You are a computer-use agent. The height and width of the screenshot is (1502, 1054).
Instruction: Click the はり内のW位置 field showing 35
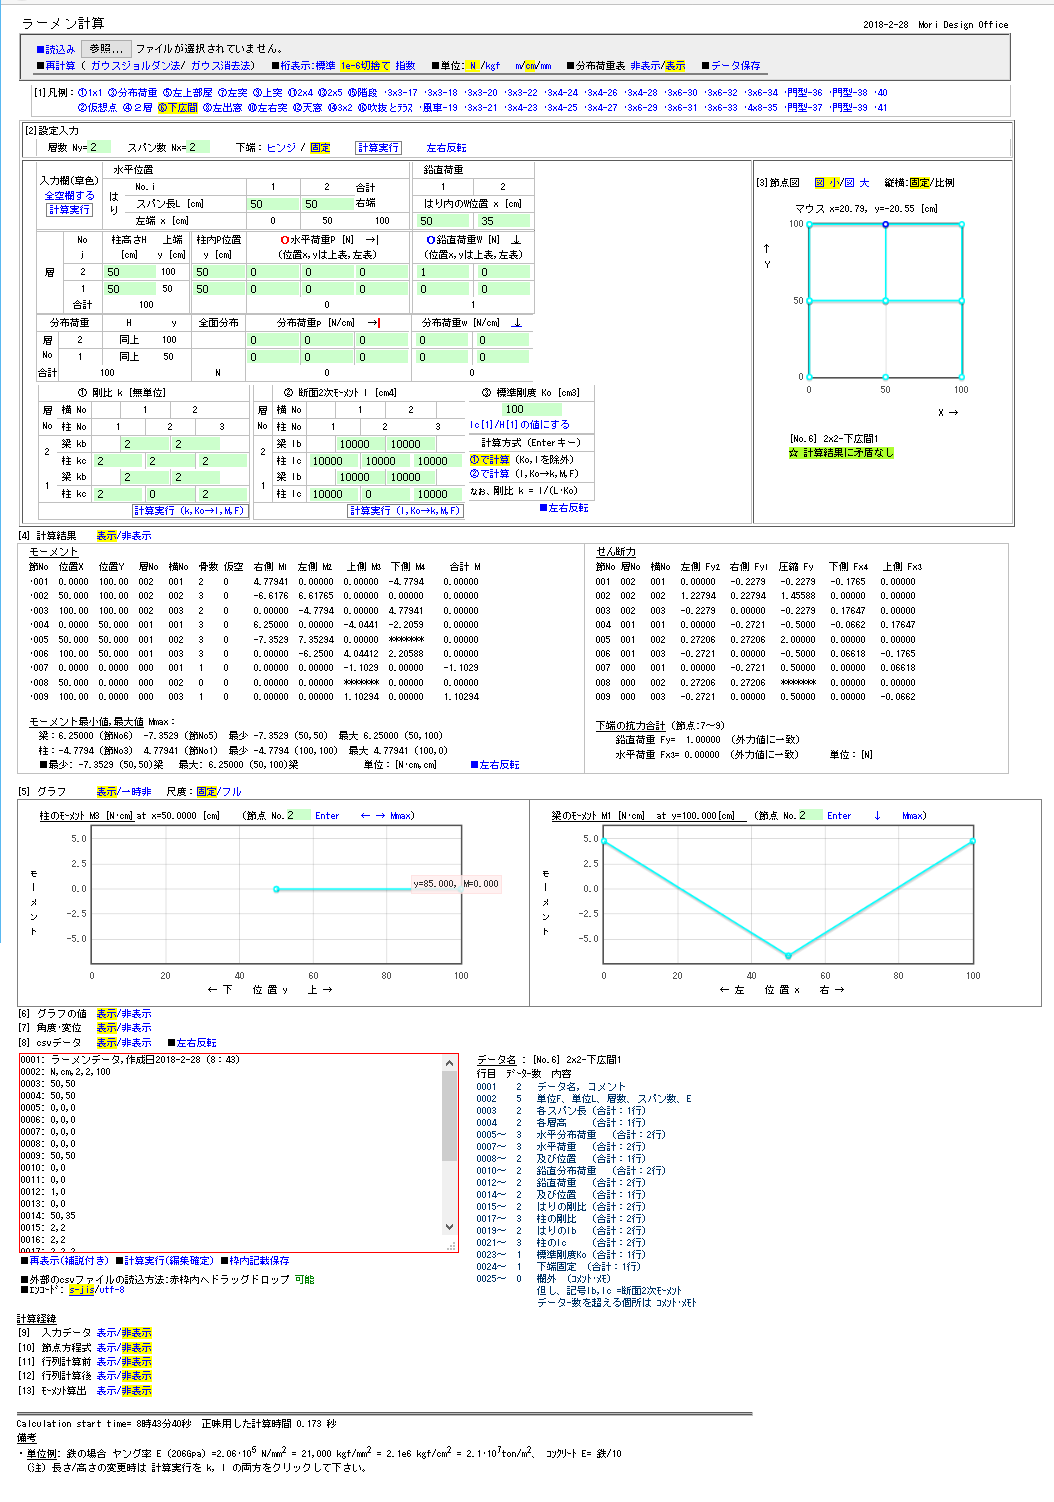pos(503,221)
